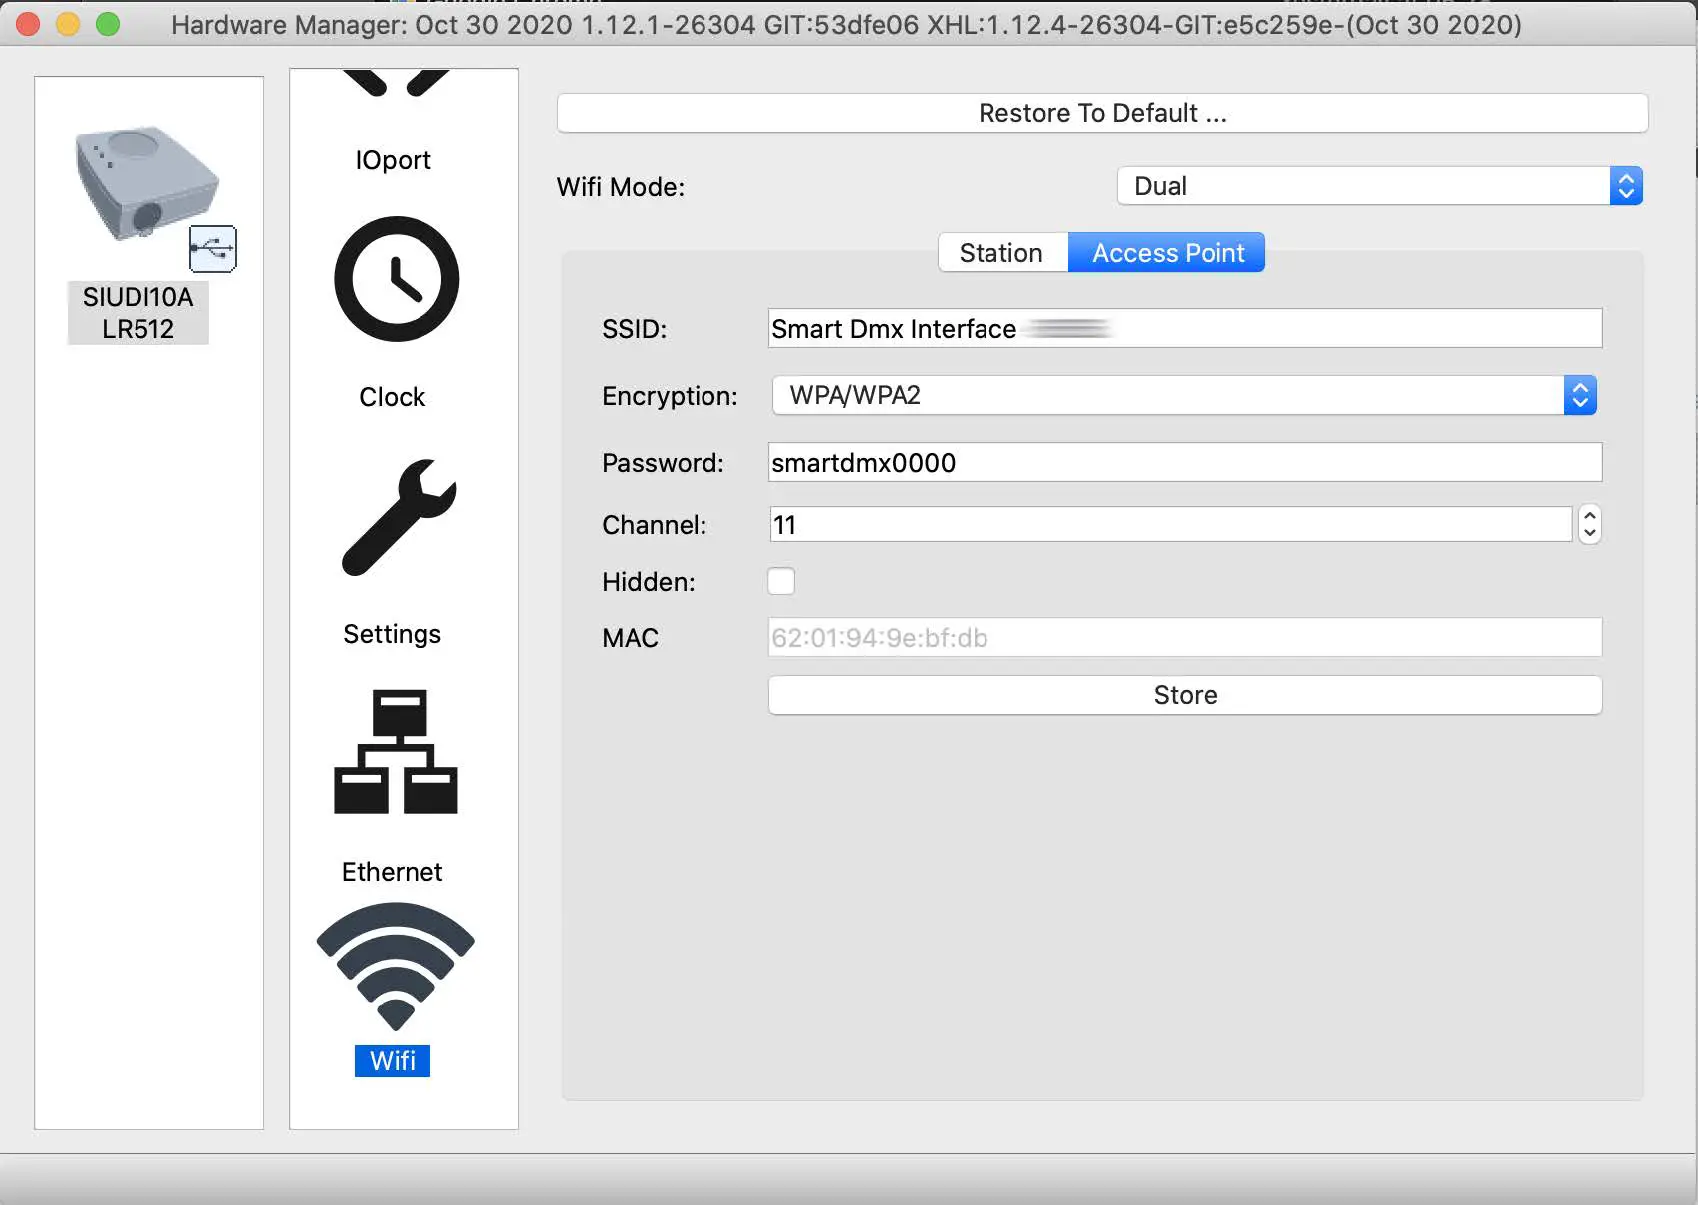1698x1205 pixels.
Task: Switch to the Station tab
Action: pyautogui.click(x=1003, y=252)
